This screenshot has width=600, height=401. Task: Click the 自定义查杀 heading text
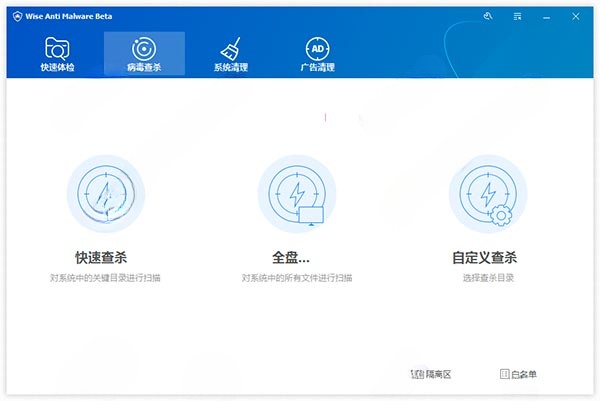[x=484, y=258]
